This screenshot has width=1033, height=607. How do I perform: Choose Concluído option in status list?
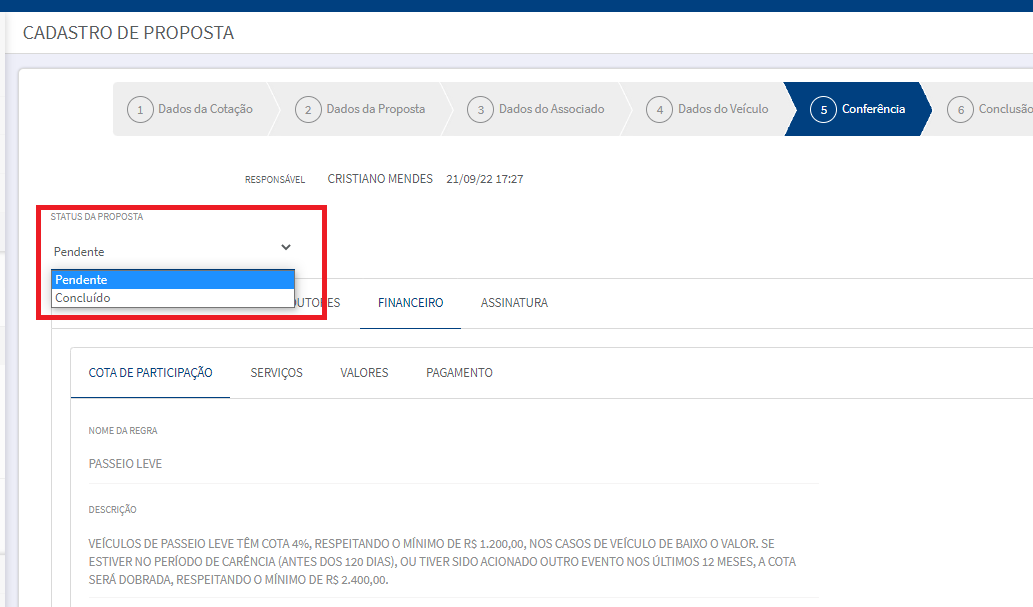(173, 298)
